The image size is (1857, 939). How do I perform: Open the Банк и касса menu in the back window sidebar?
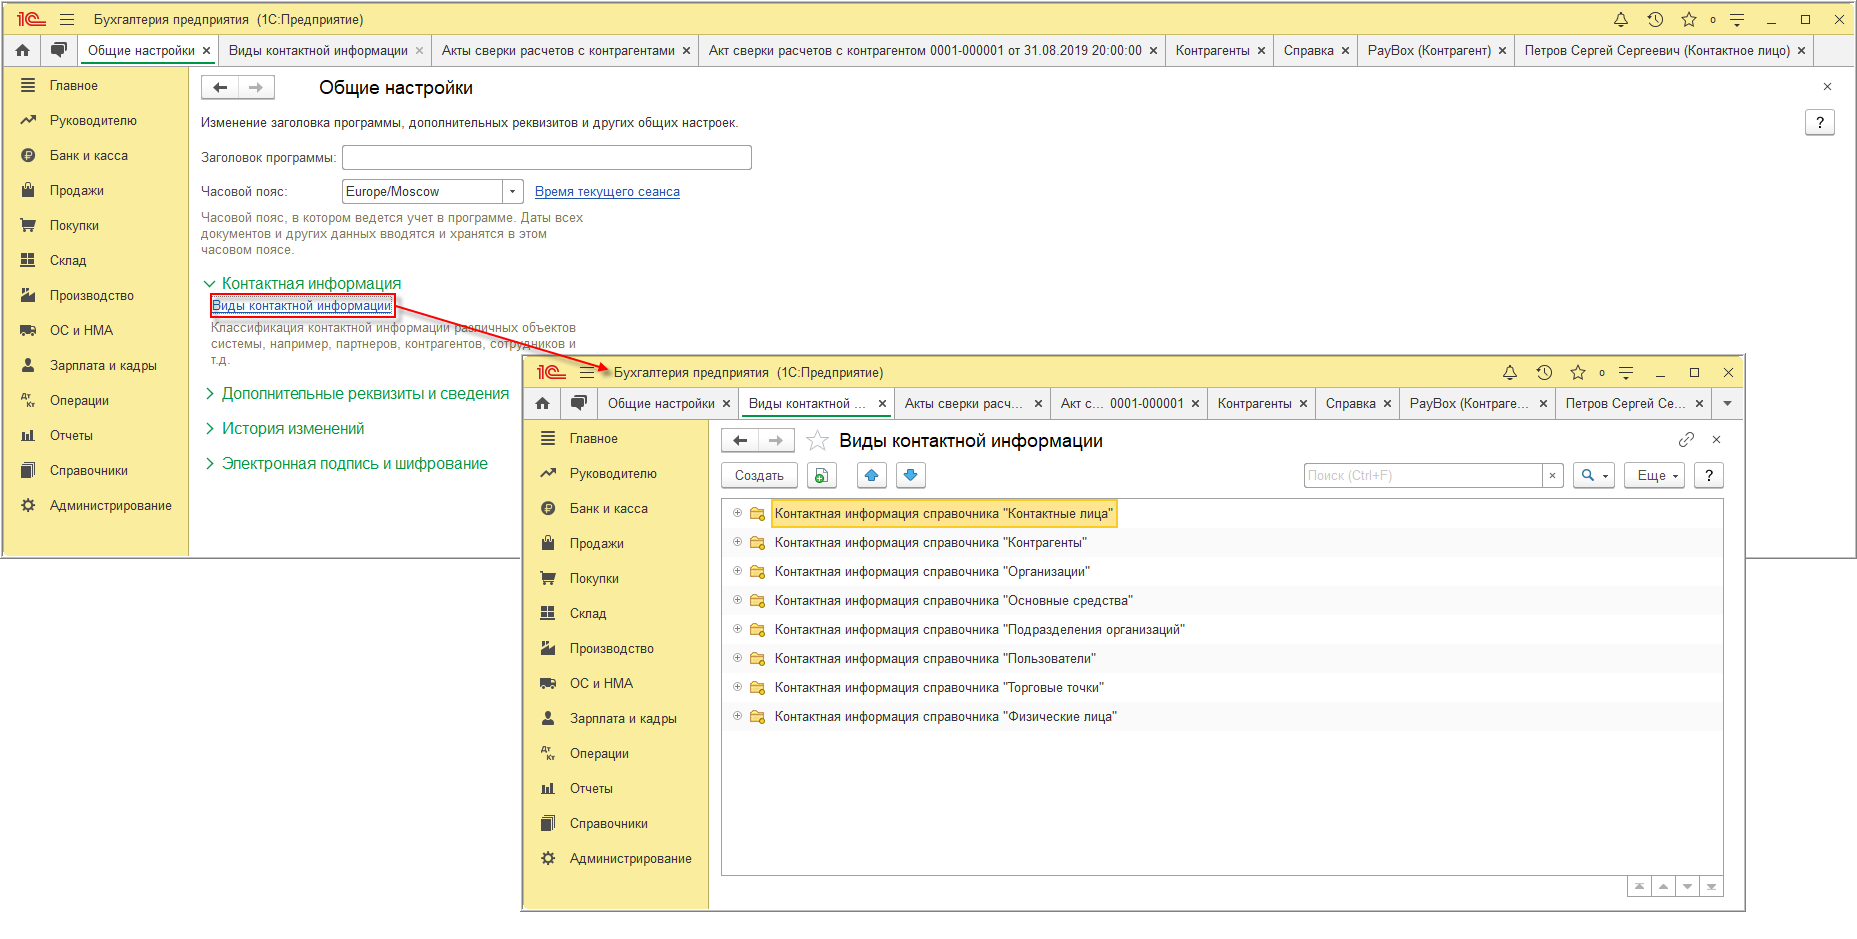(x=88, y=155)
